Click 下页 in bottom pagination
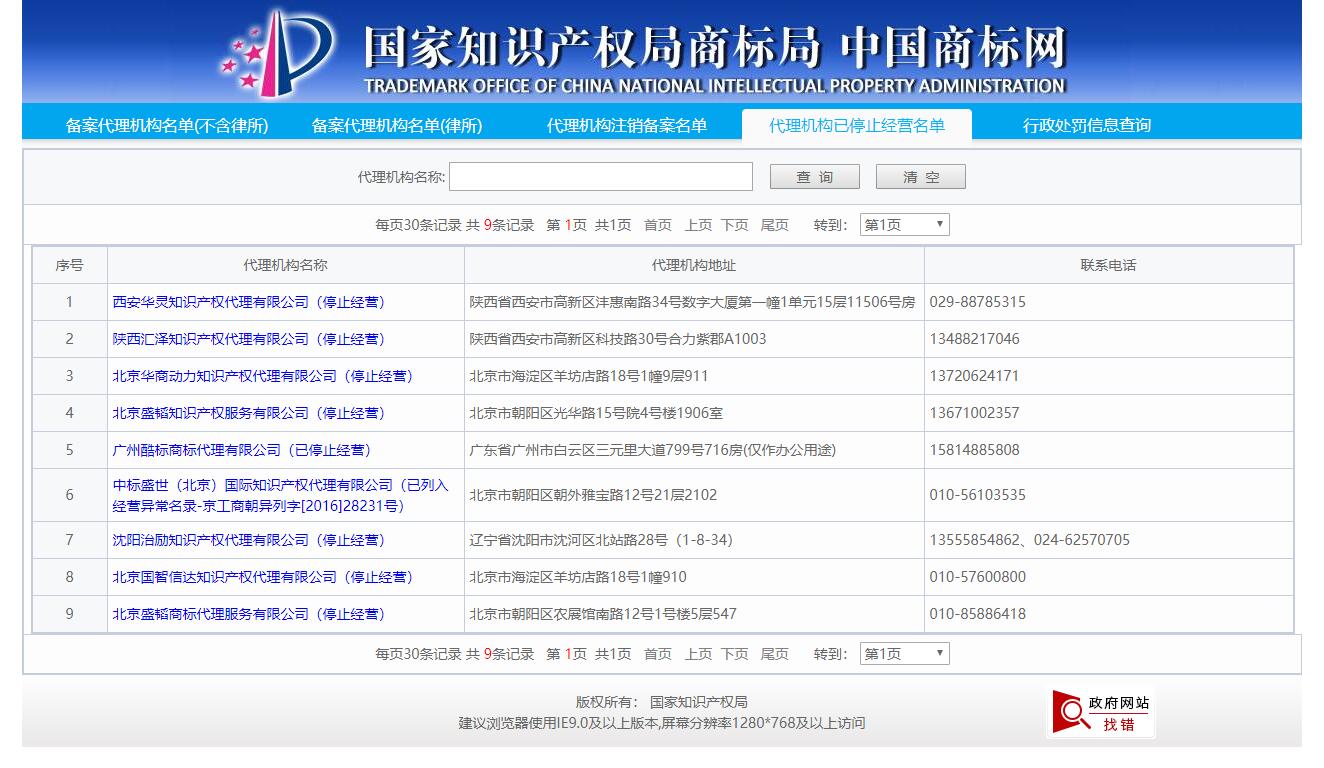The image size is (1324, 768). 735,654
